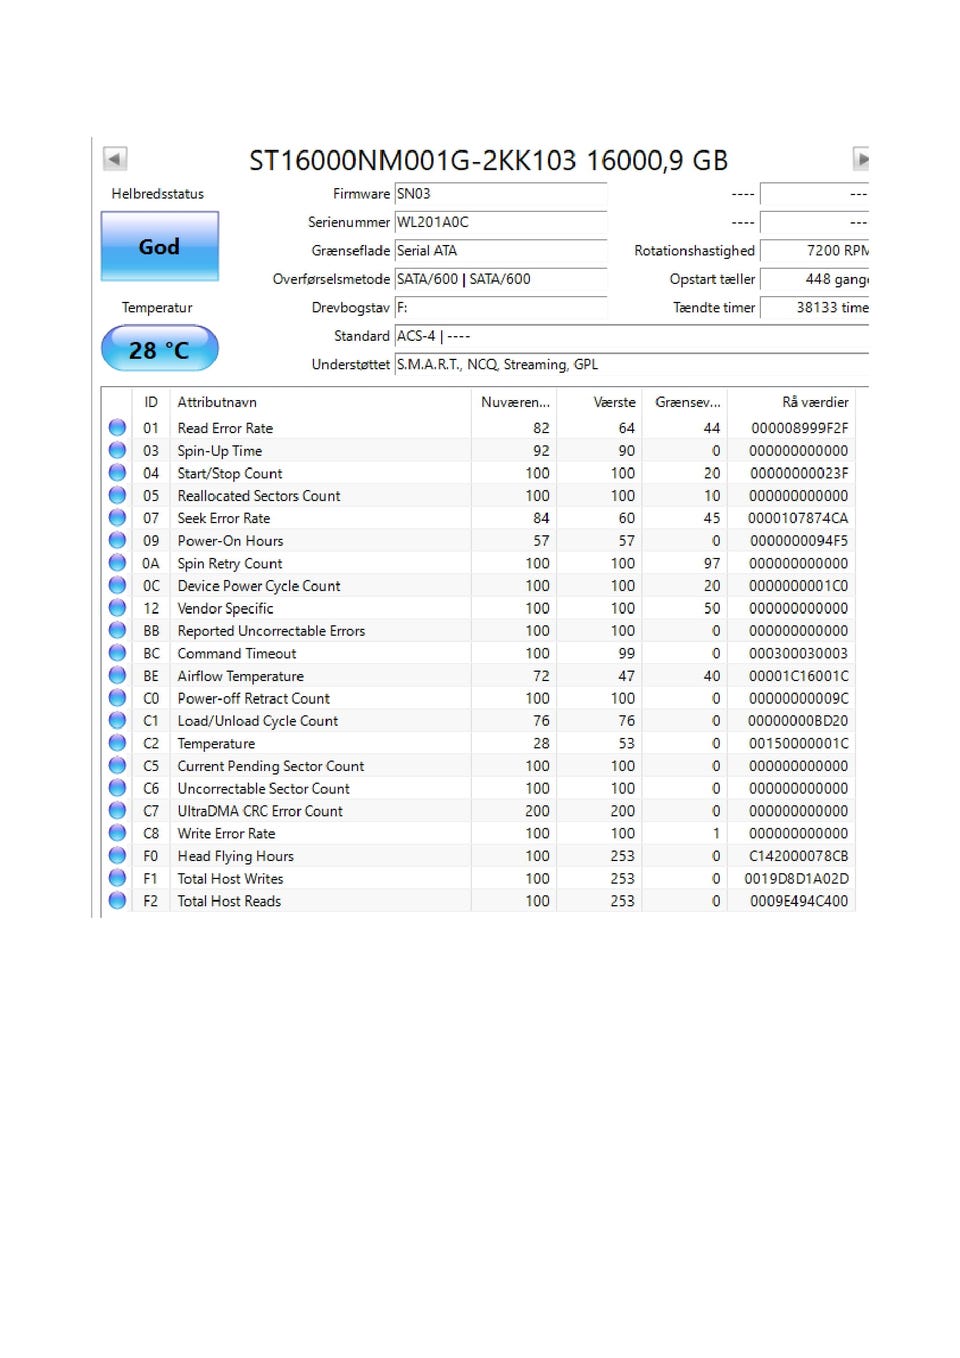Select the Head Flying Hours attribute name
The height and width of the screenshot is (1358, 960).
tap(236, 856)
